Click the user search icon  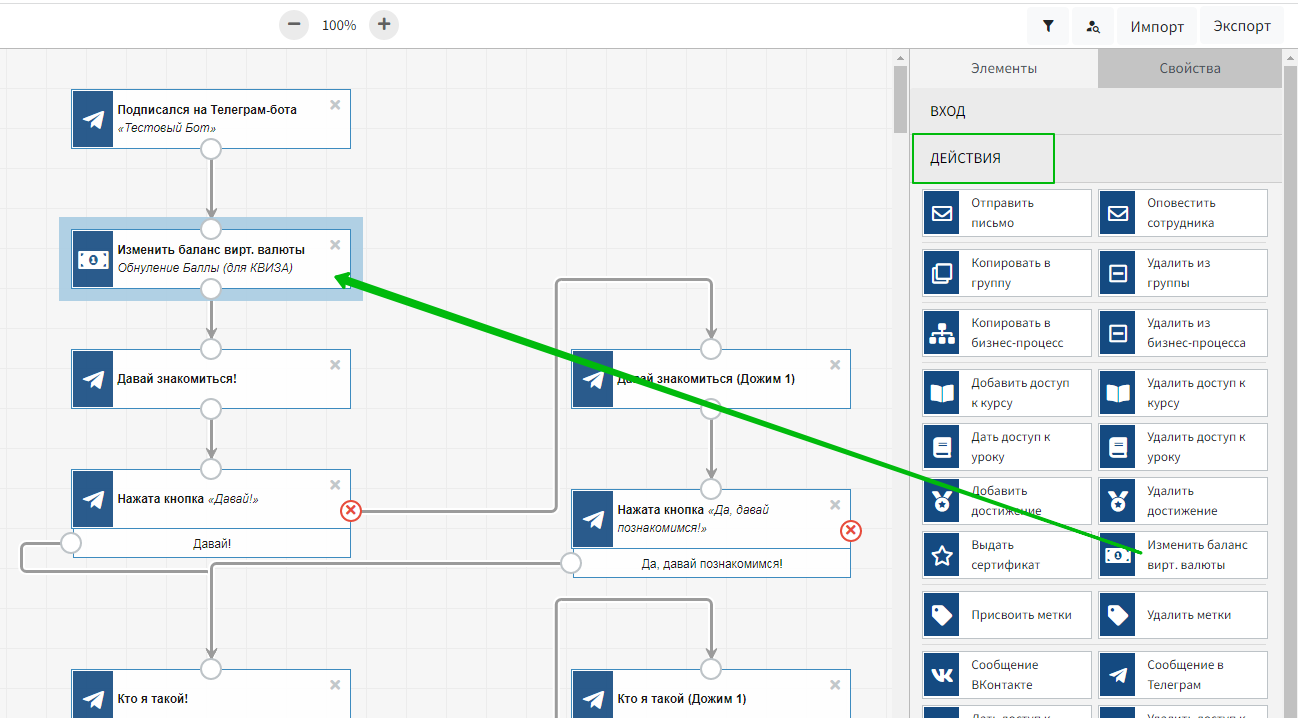click(1094, 27)
